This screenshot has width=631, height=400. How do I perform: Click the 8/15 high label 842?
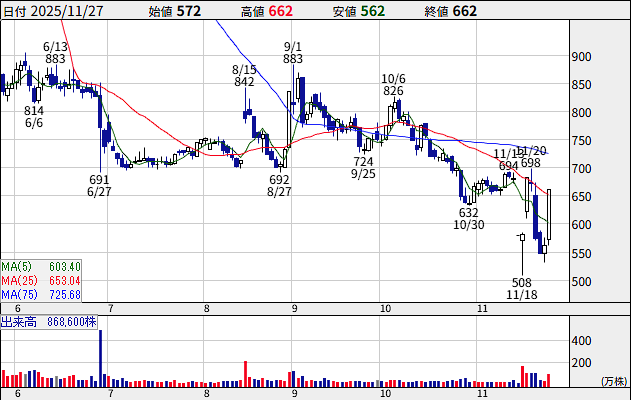click(x=244, y=82)
